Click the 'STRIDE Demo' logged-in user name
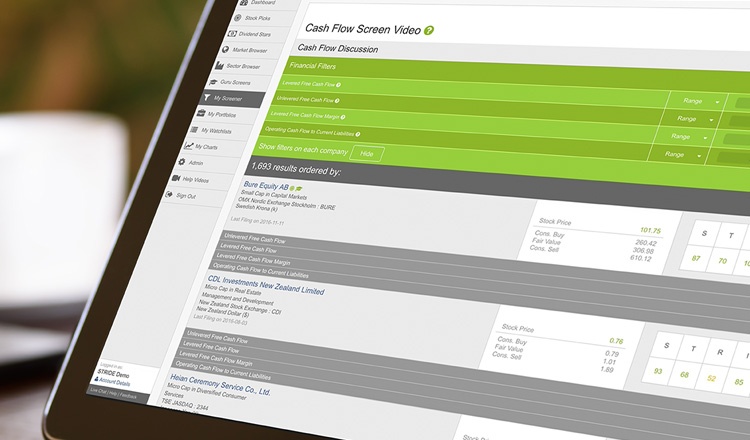The width and height of the screenshot is (750, 440). 113,374
